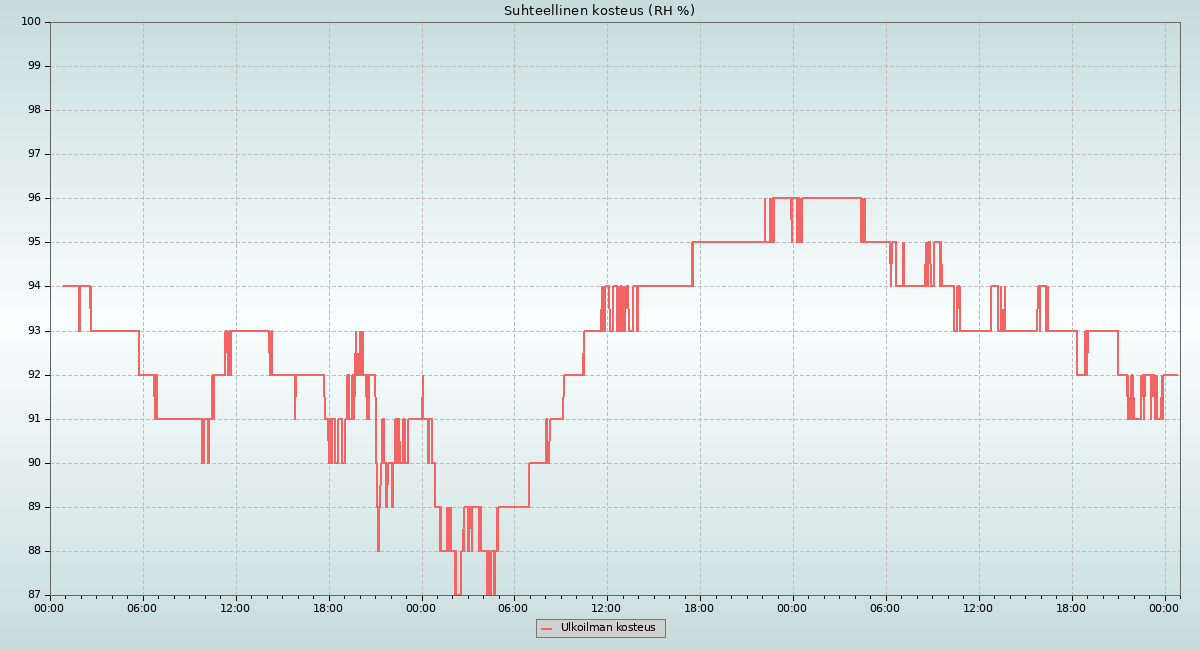Image resolution: width=1200 pixels, height=650 pixels.
Task: Click the leftmost 00:00 time axis label
Action: [x=50, y=607]
